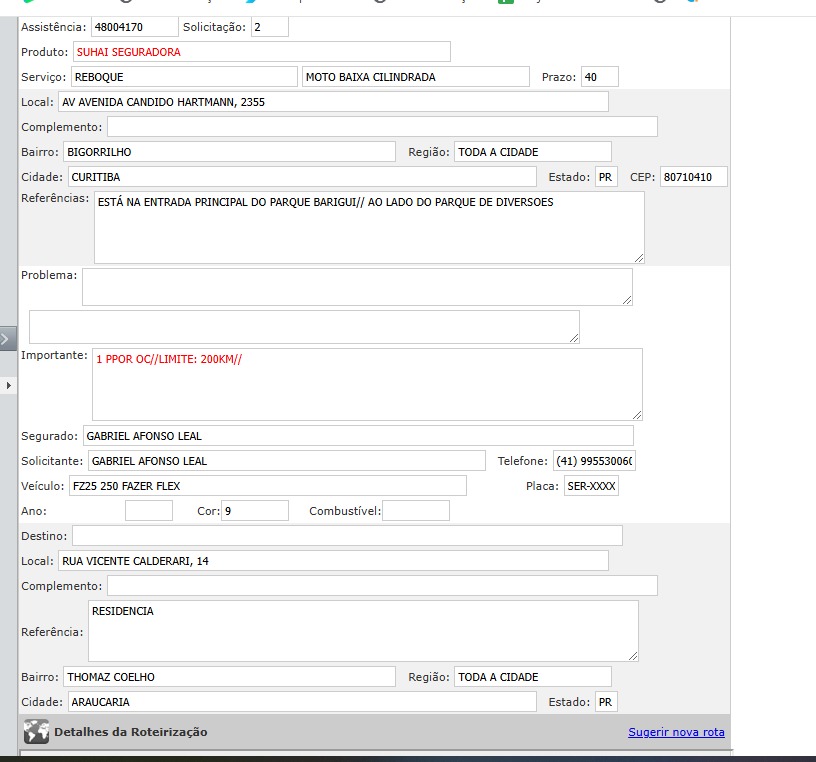816x762 pixels.
Task: Select the Solicitação field
Action: (x=270, y=27)
